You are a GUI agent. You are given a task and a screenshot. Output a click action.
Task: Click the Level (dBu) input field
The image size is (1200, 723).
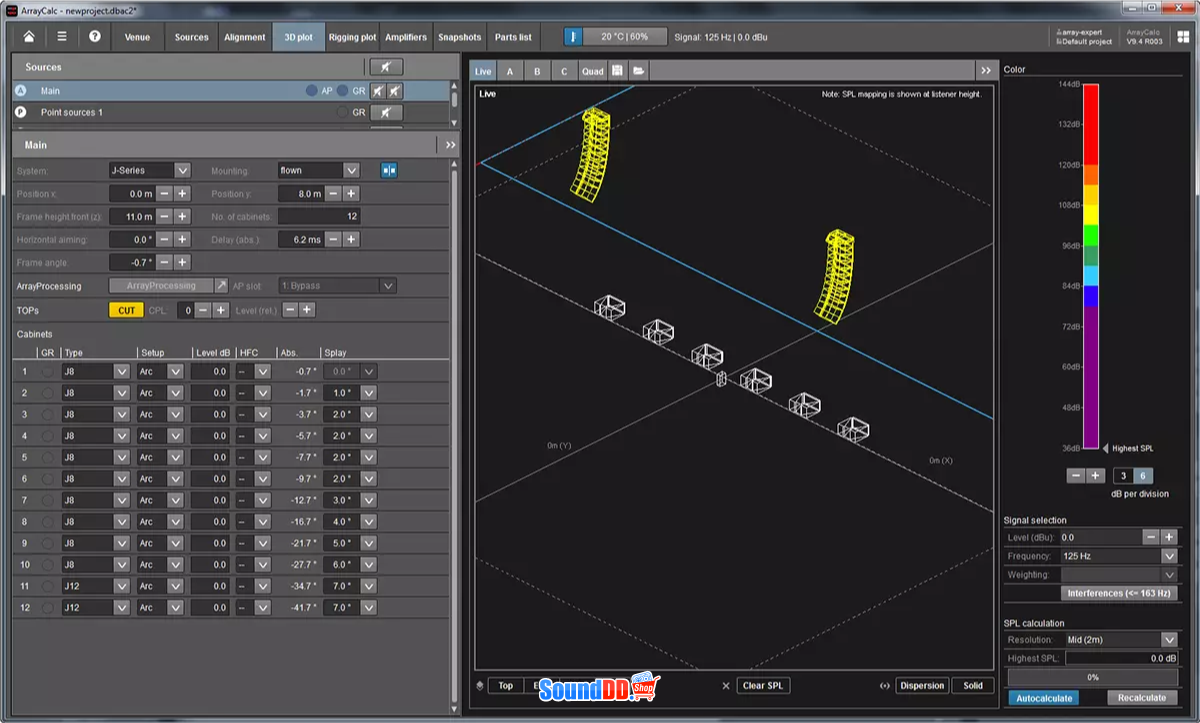[1099, 538]
